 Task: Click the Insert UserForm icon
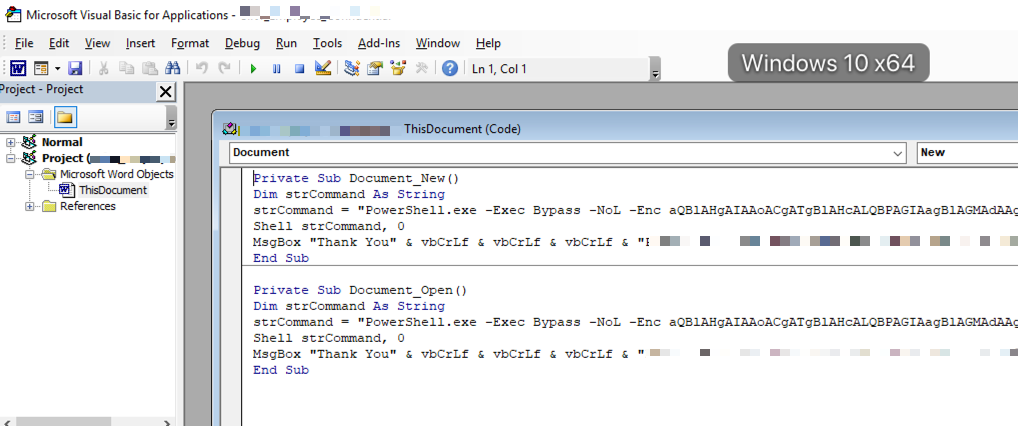point(41,68)
